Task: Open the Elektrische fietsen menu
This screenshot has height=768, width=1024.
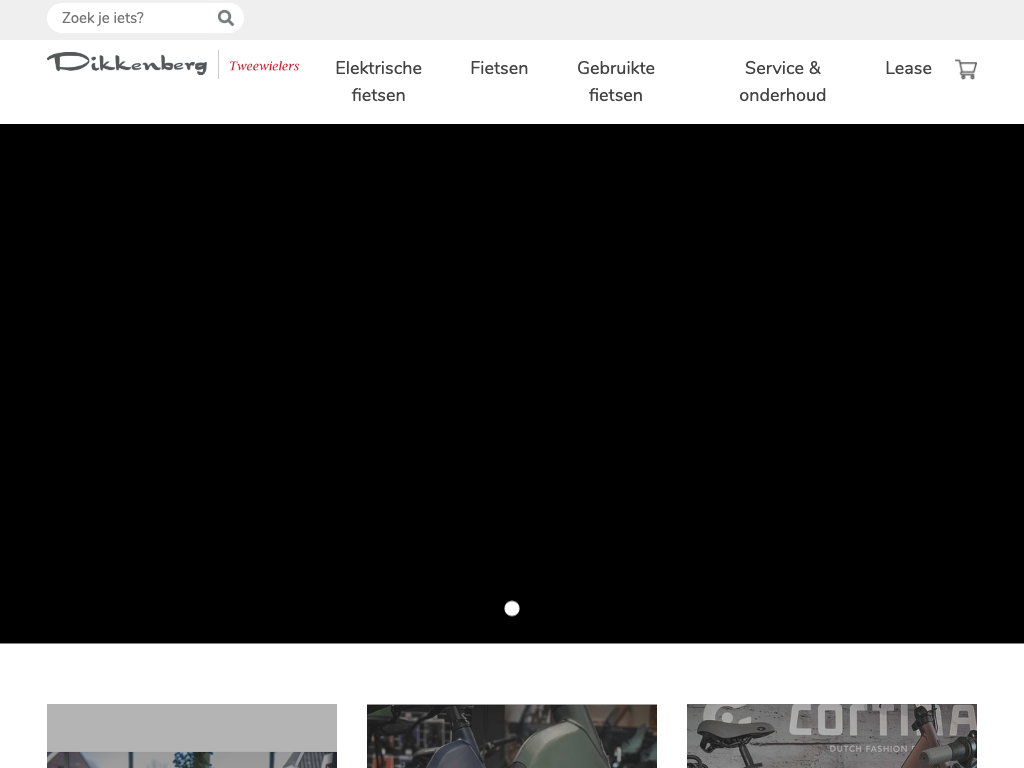Action: (378, 81)
